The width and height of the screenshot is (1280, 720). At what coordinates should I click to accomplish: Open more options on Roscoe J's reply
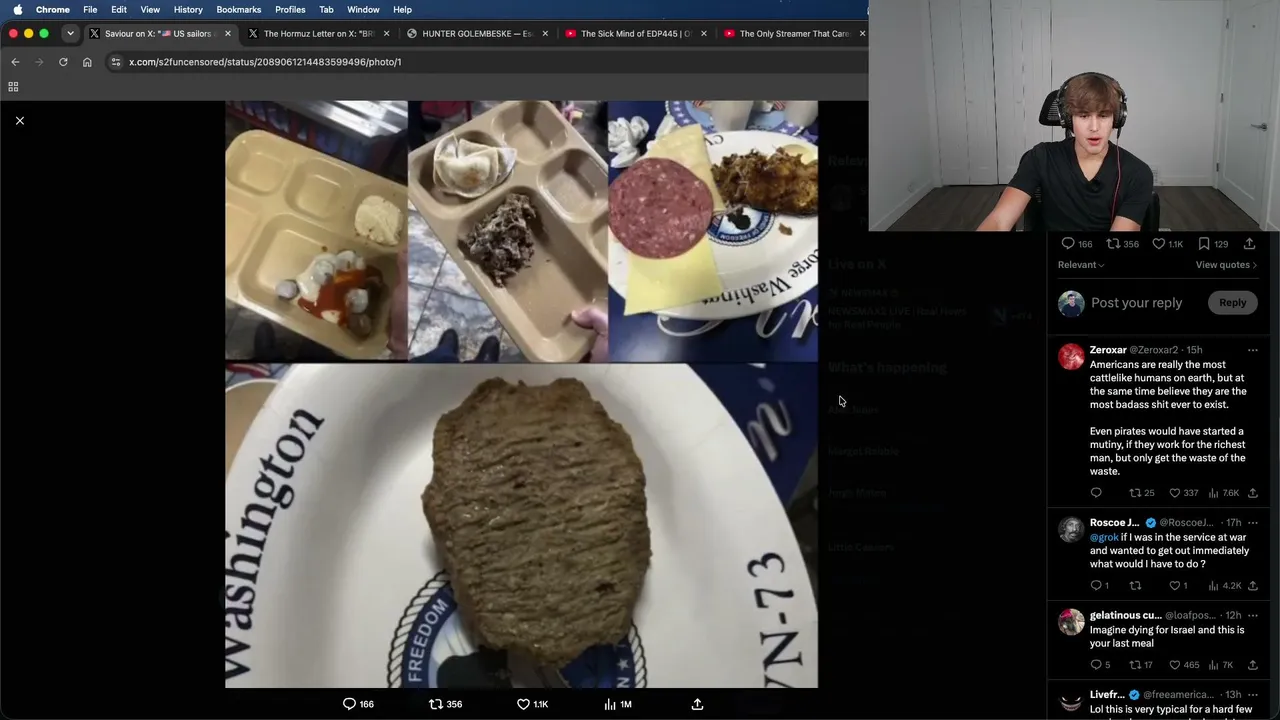(x=1252, y=523)
